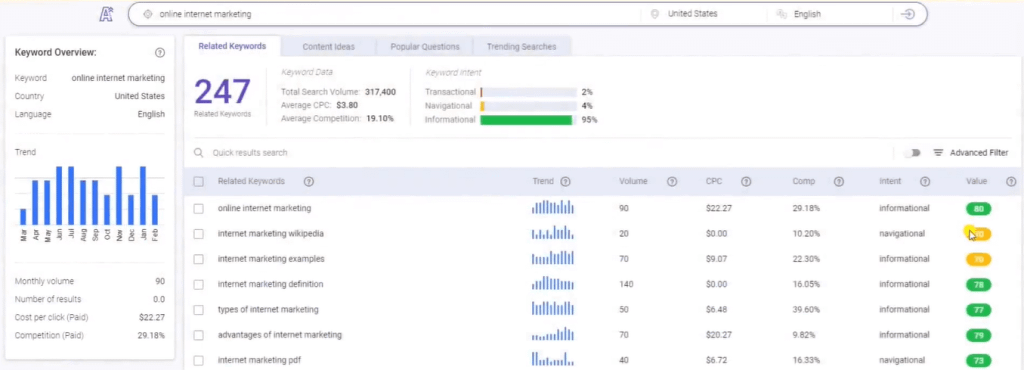Switch to the Content Ideas tab
This screenshot has width=1024, height=370.
click(328, 46)
